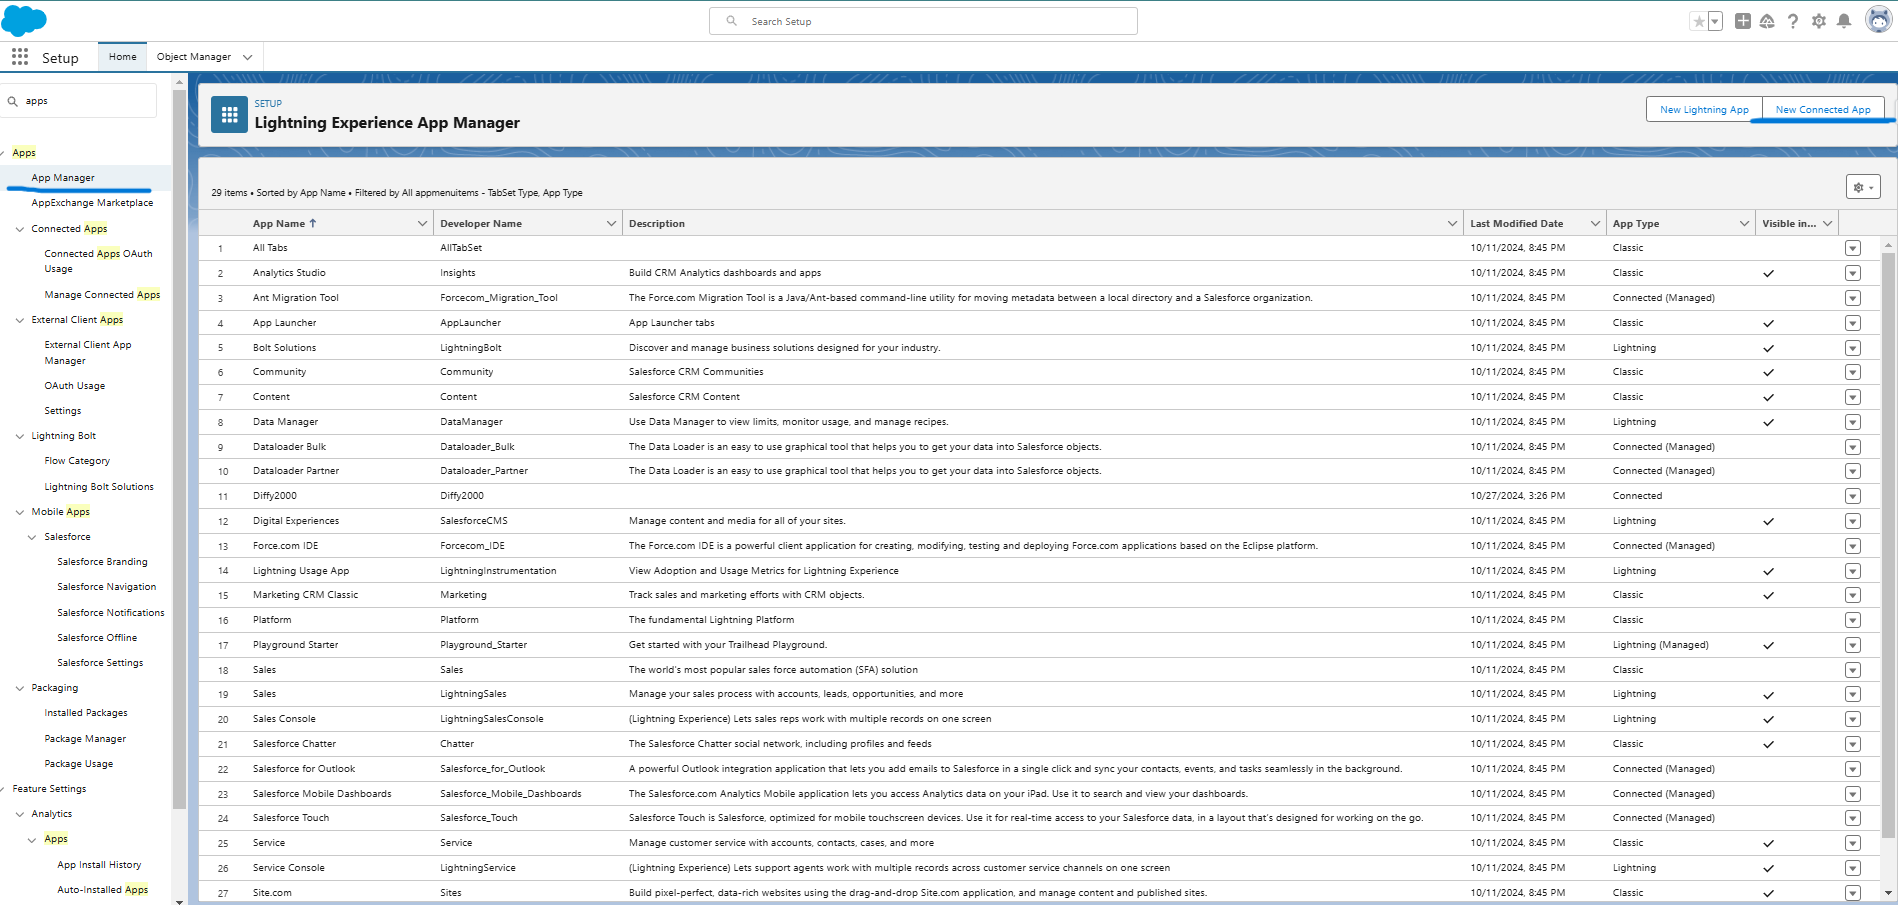Click the Quick Find box containing 'apps'
Viewport: 1898px width, 905px height.
[80, 101]
